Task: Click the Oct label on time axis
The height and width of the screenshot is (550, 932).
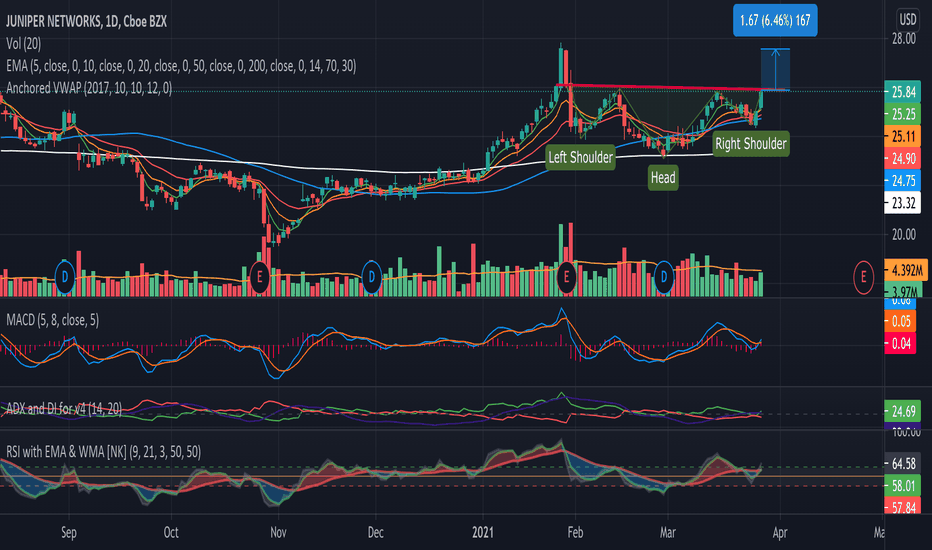Action: pyautogui.click(x=171, y=532)
